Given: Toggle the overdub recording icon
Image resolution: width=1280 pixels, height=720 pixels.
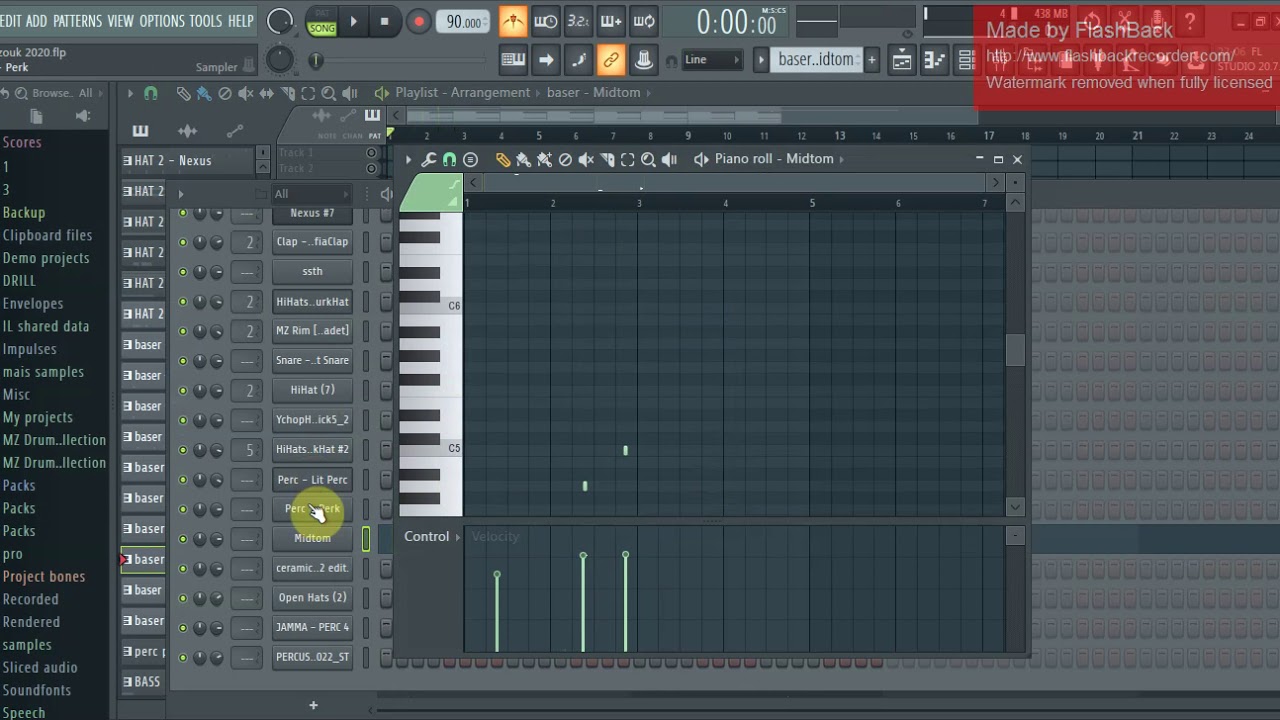Looking at the screenshot, I should click(611, 20).
